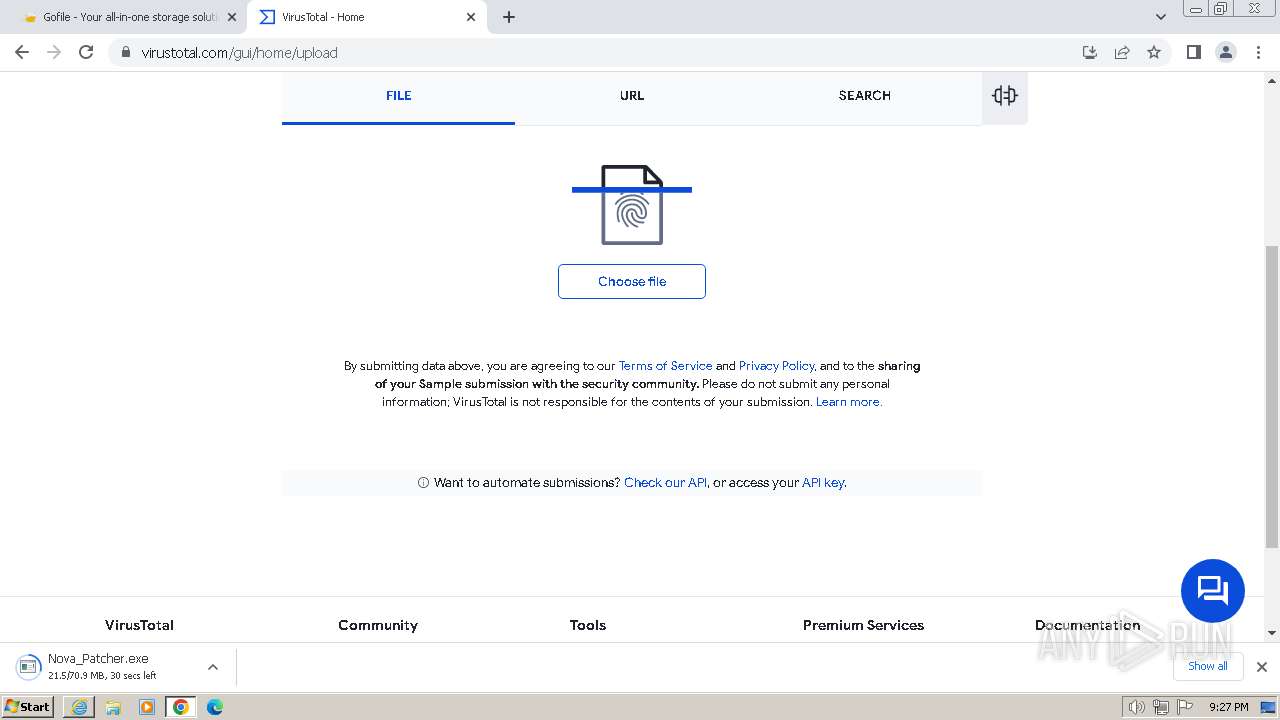
Task: Open the Terms of Service link
Action: (665, 366)
